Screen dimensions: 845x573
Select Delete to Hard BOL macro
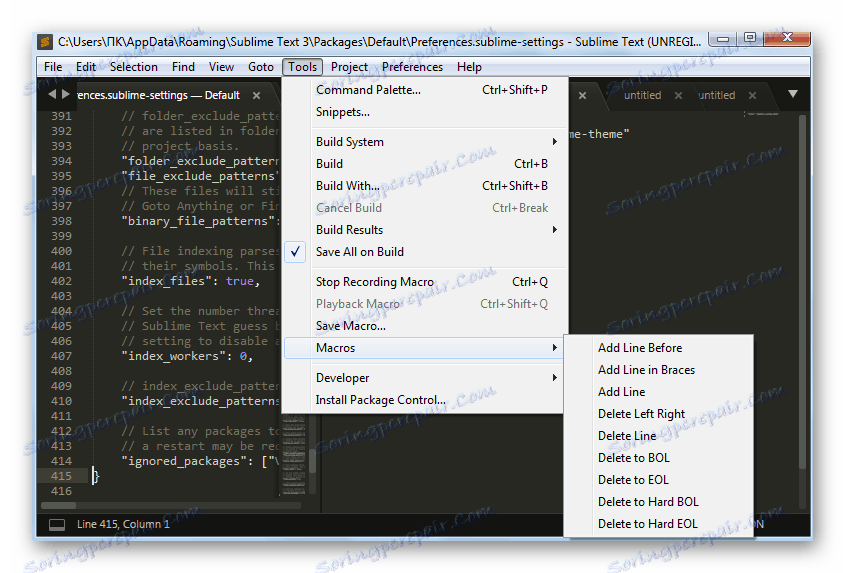click(659, 502)
